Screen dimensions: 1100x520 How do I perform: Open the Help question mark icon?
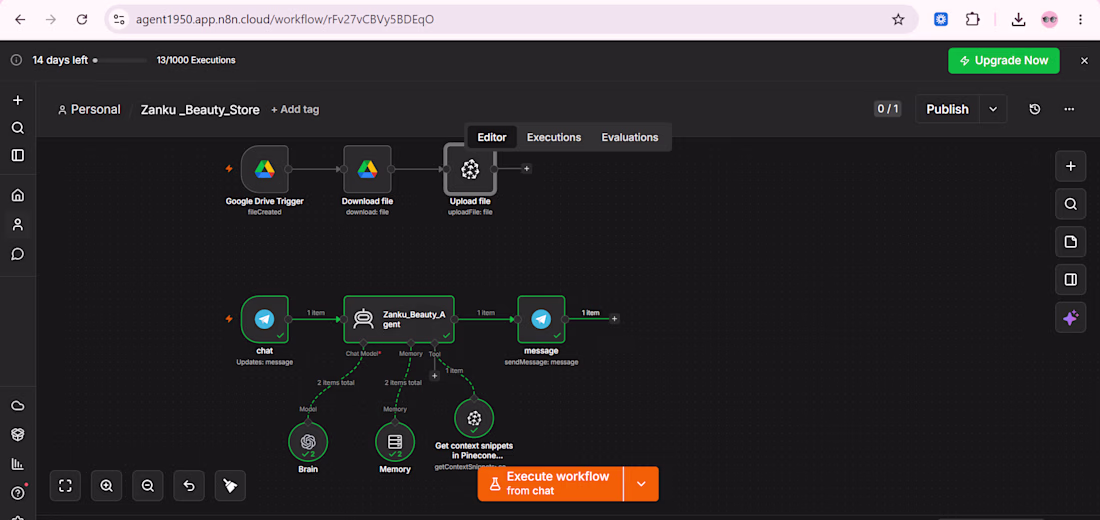click(18, 493)
